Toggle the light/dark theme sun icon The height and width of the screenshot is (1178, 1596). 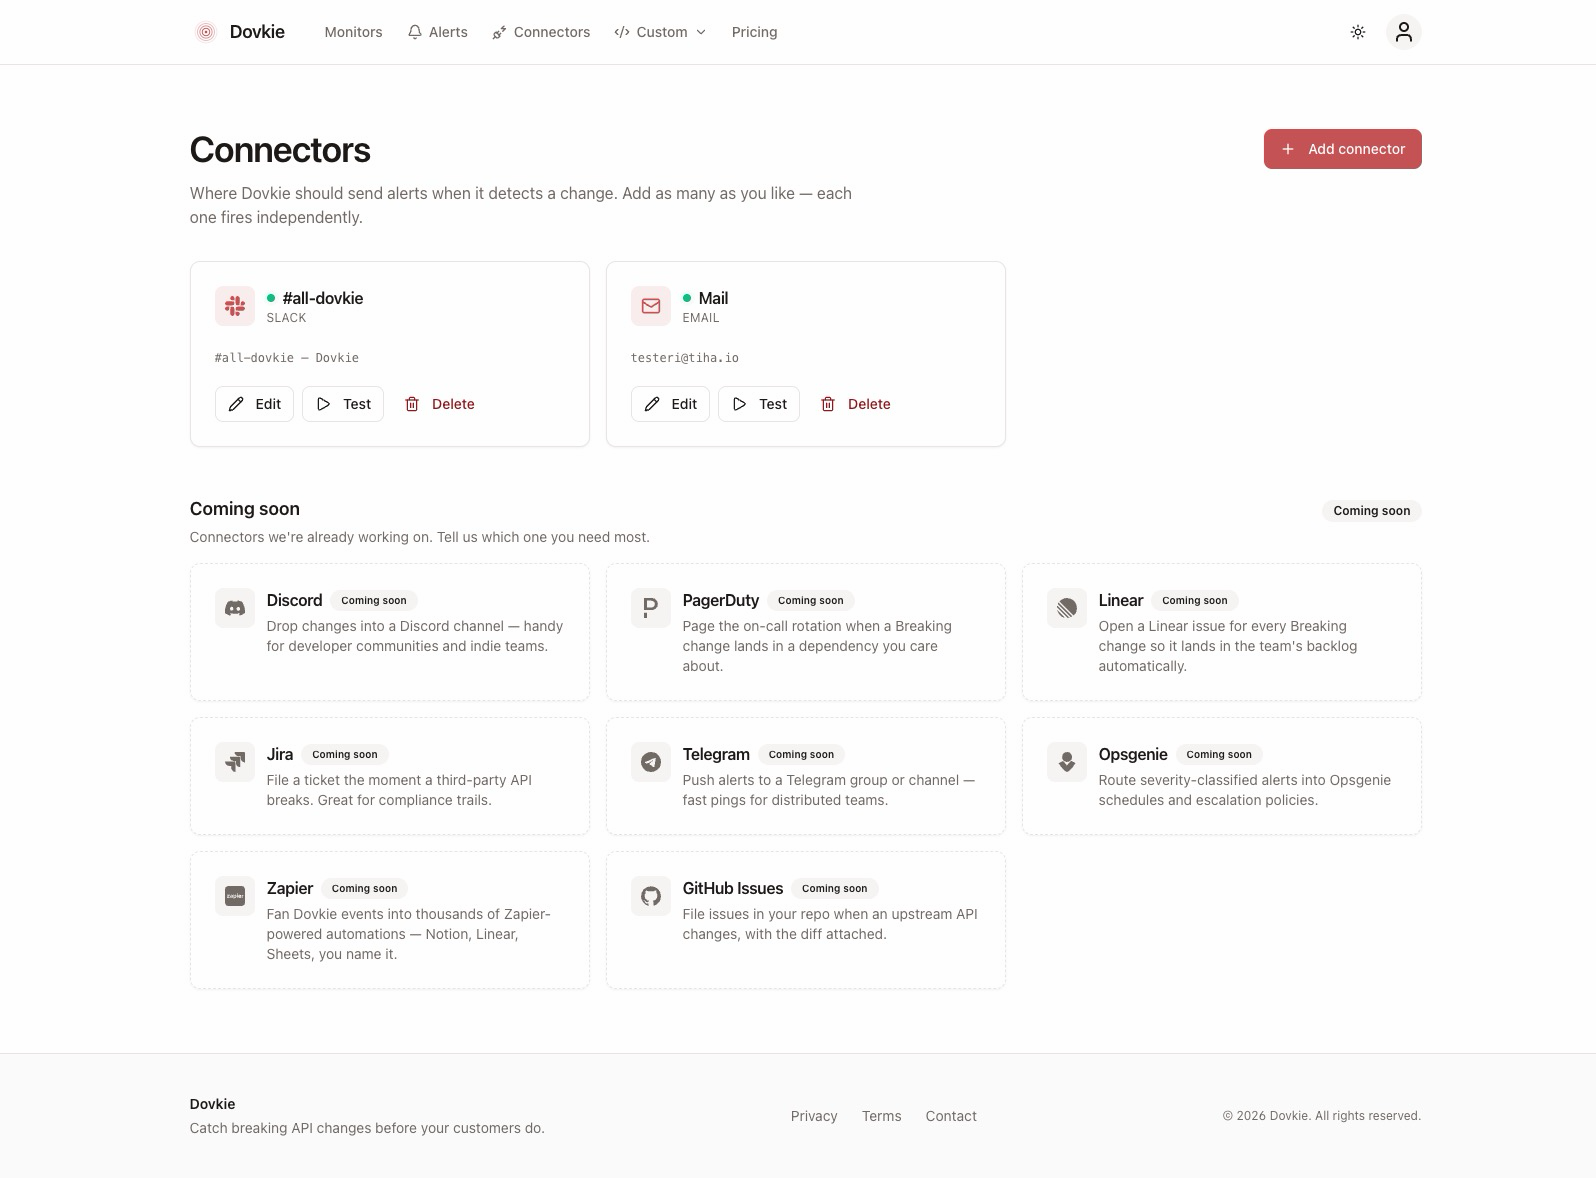pyautogui.click(x=1357, y=32)
